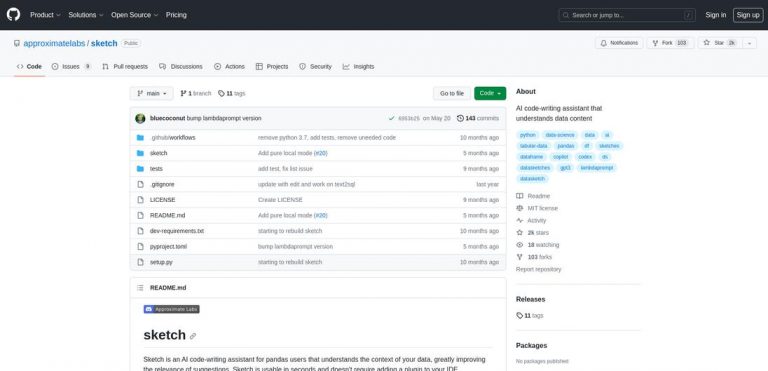
Task: Click the tests folder icon
Action: coord(141,169)
